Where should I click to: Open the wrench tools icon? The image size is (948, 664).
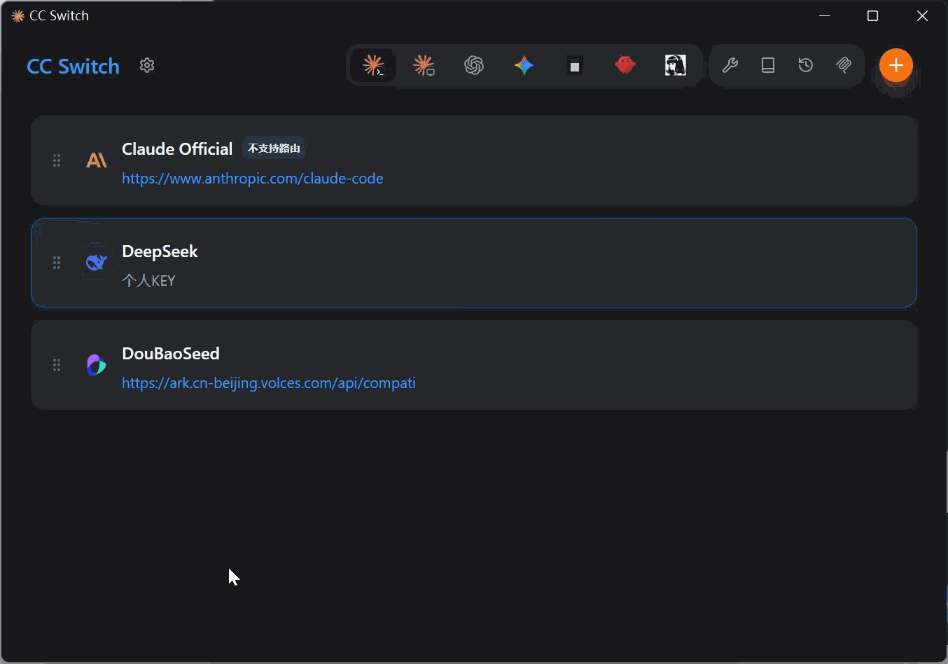[x=730, y=65]
